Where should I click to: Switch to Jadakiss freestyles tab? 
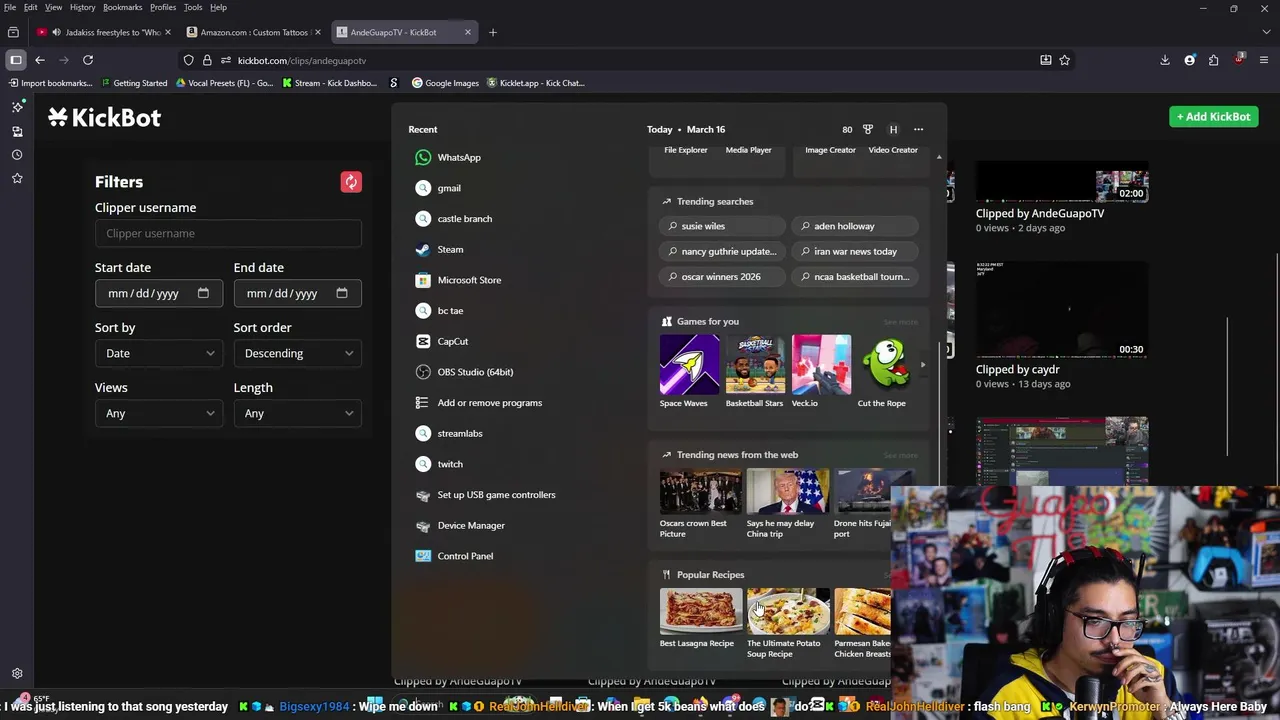click(x=104, y=32)
